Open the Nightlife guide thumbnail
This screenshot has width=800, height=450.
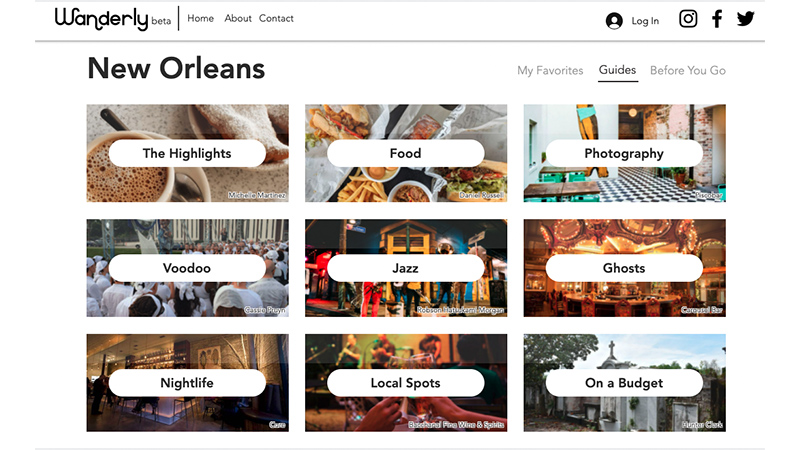pyautogui.click(x=187, y=383)
